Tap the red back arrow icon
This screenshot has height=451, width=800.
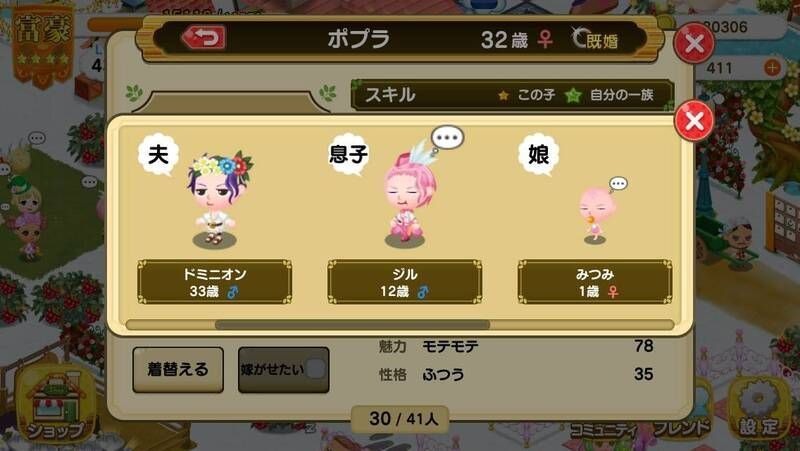click(204, 37)
